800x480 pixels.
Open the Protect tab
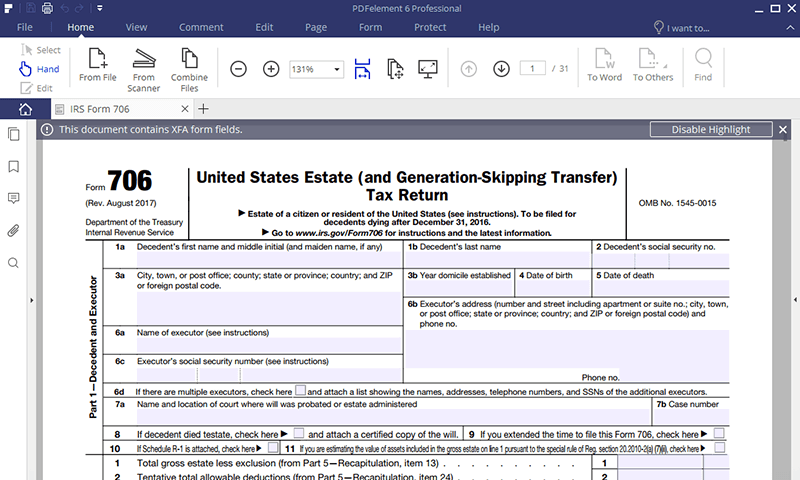coord(430,28)
